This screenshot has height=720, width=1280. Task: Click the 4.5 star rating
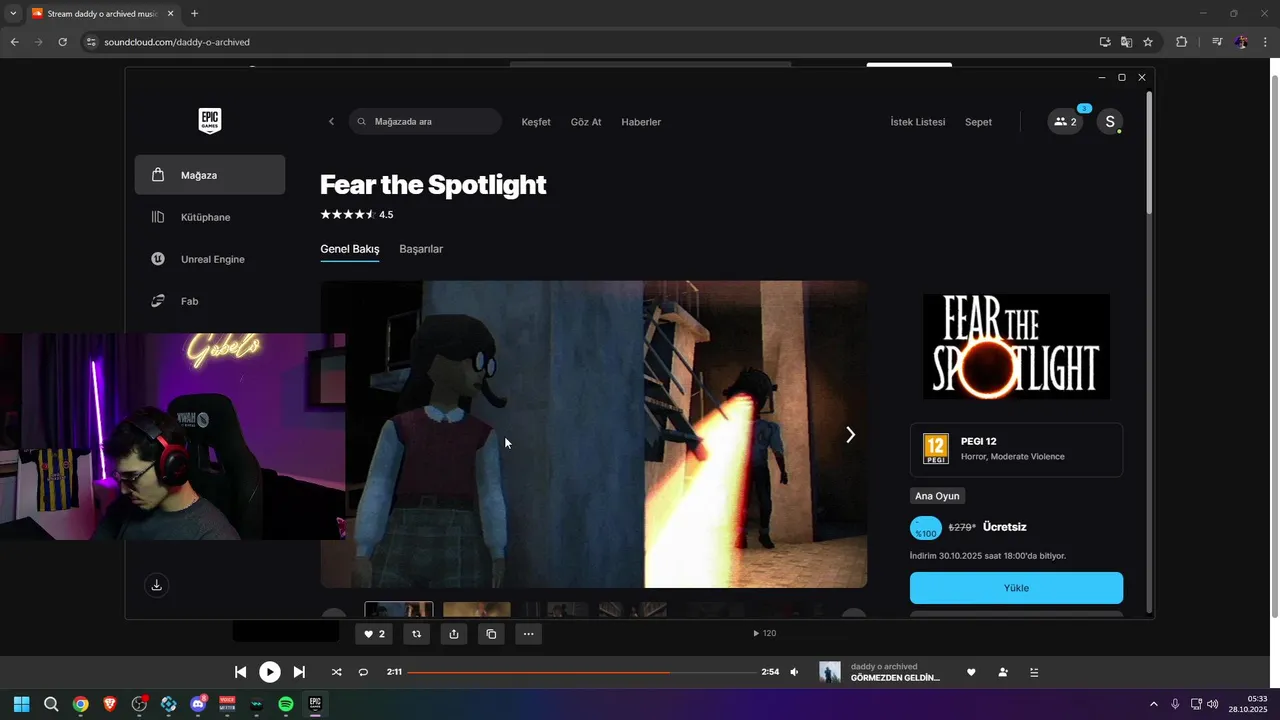[x=357, y=215]
